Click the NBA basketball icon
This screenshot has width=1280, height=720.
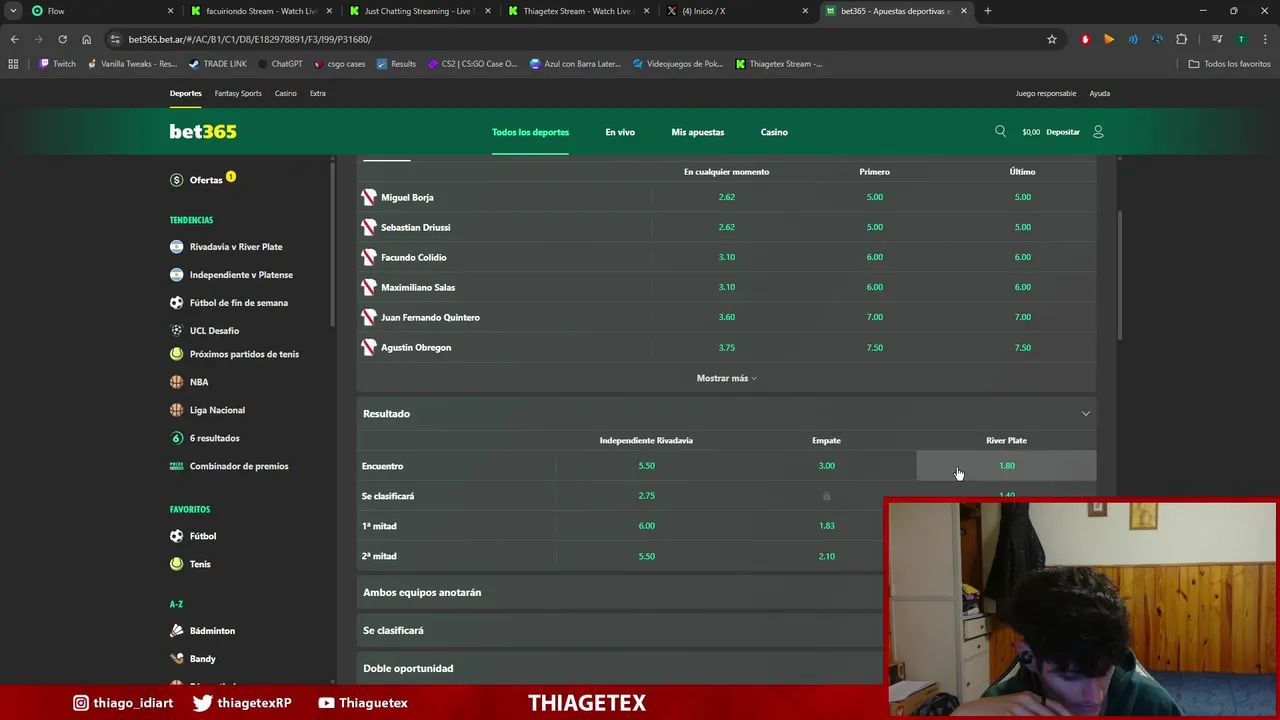click(x=177, y=382)
